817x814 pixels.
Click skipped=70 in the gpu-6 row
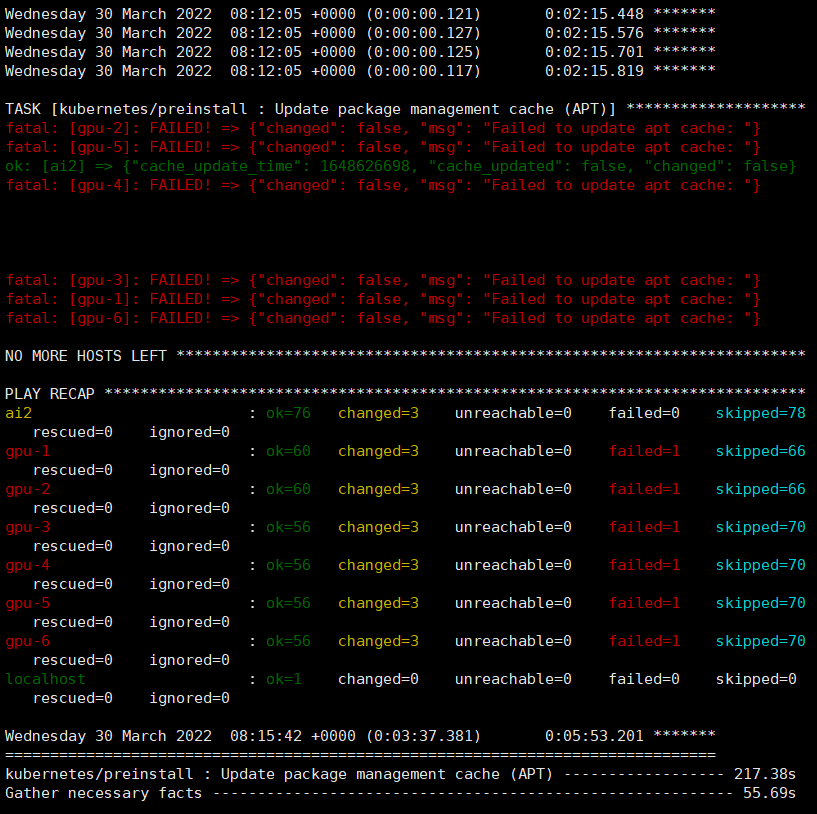coord(761,642)
